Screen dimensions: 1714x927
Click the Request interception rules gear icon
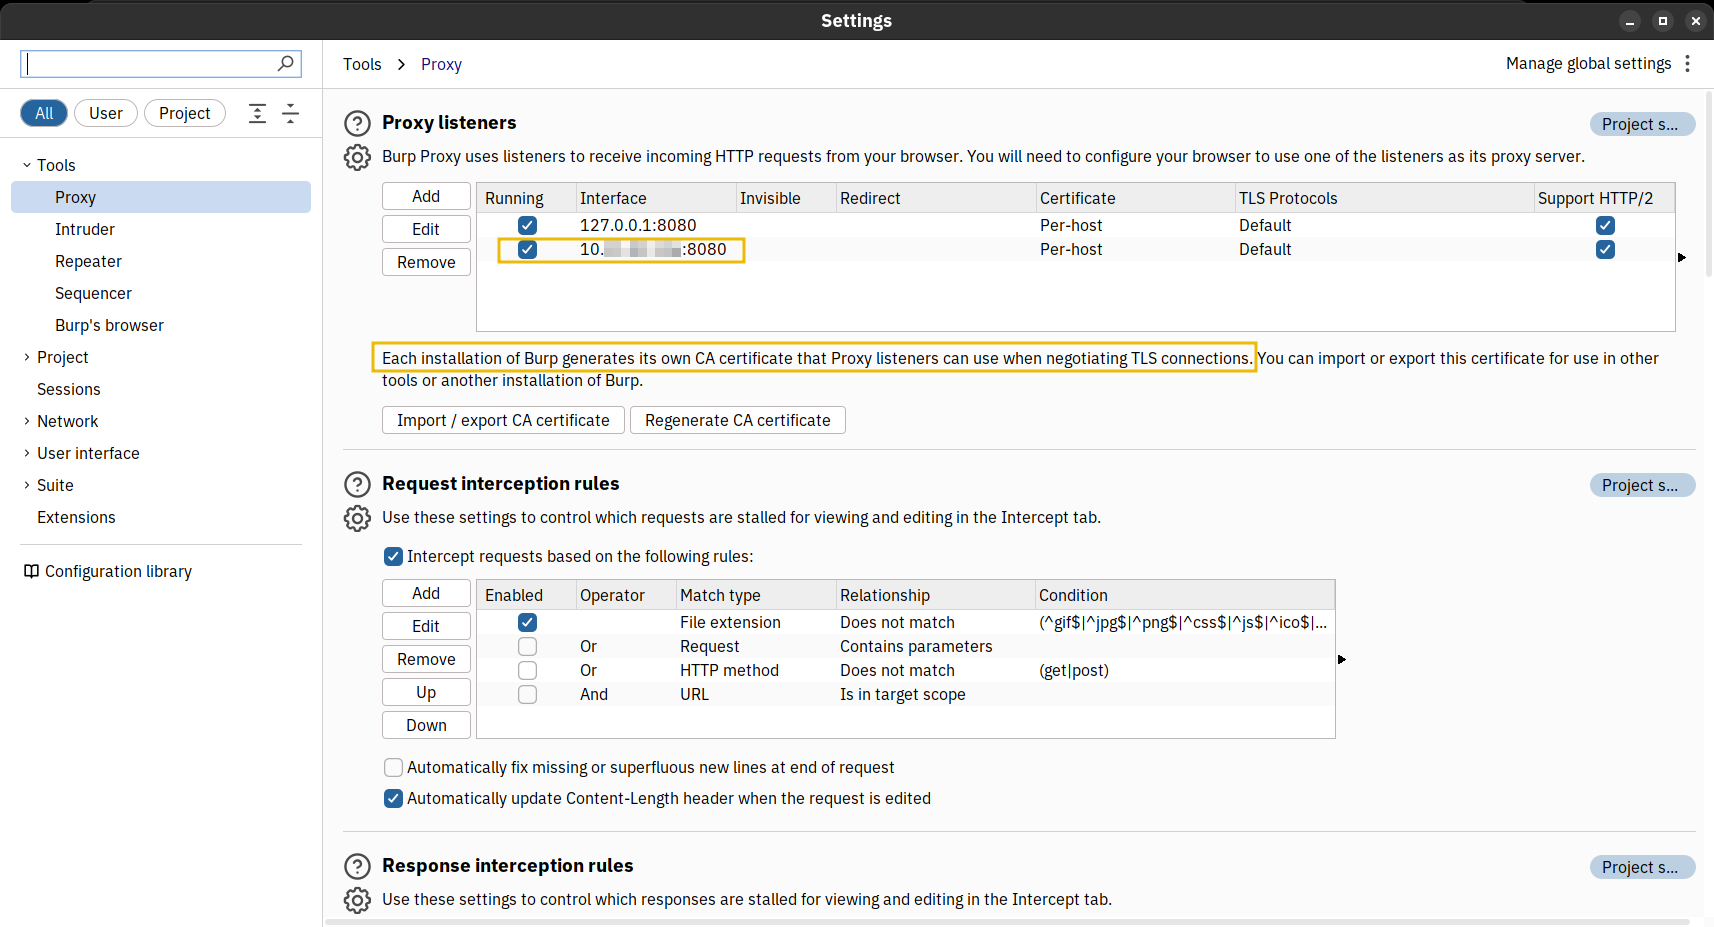point(357,518)
